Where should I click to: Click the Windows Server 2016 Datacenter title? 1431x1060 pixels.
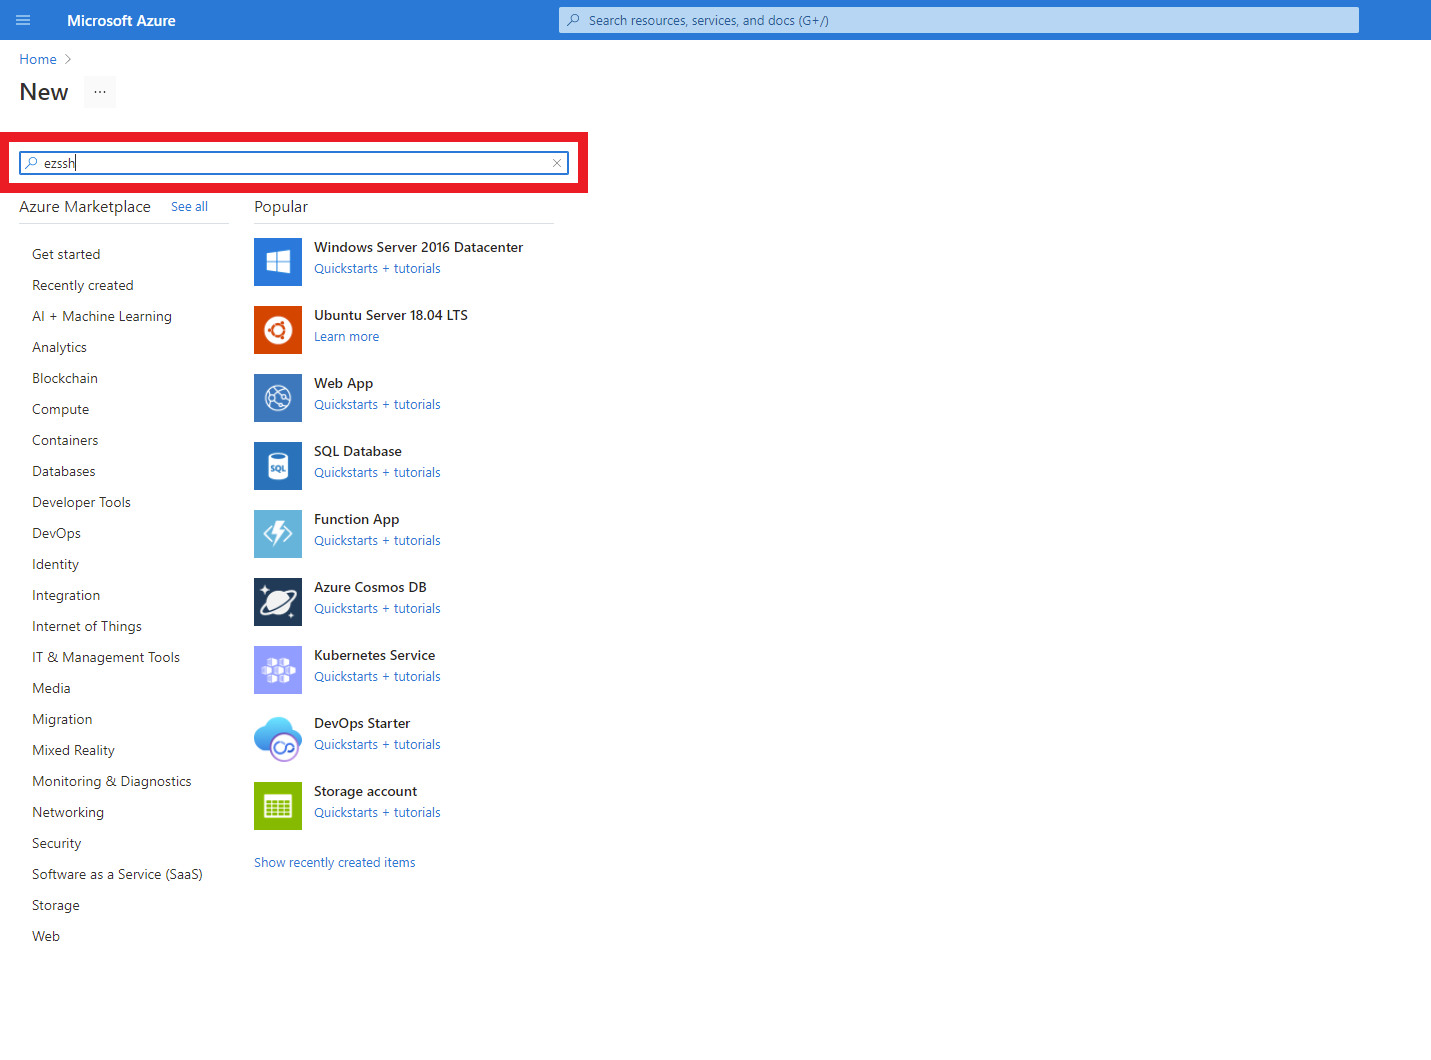point(418,247)
